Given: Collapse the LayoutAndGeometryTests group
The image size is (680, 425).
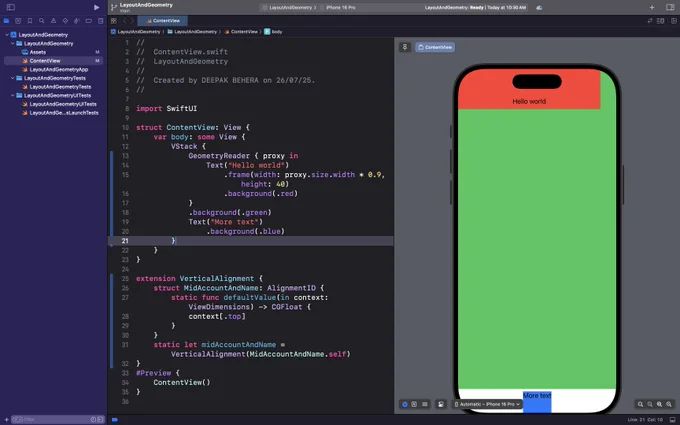Looking at the screenshot, I should 13,78.
